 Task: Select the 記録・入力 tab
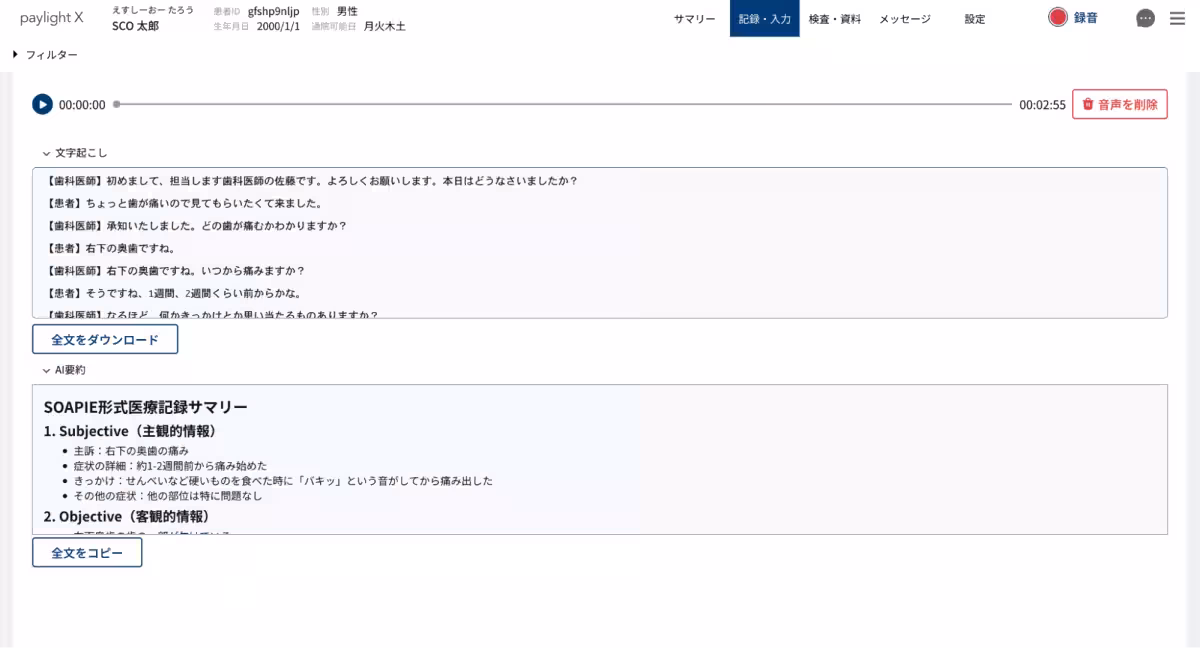click(x=765, y=18)
